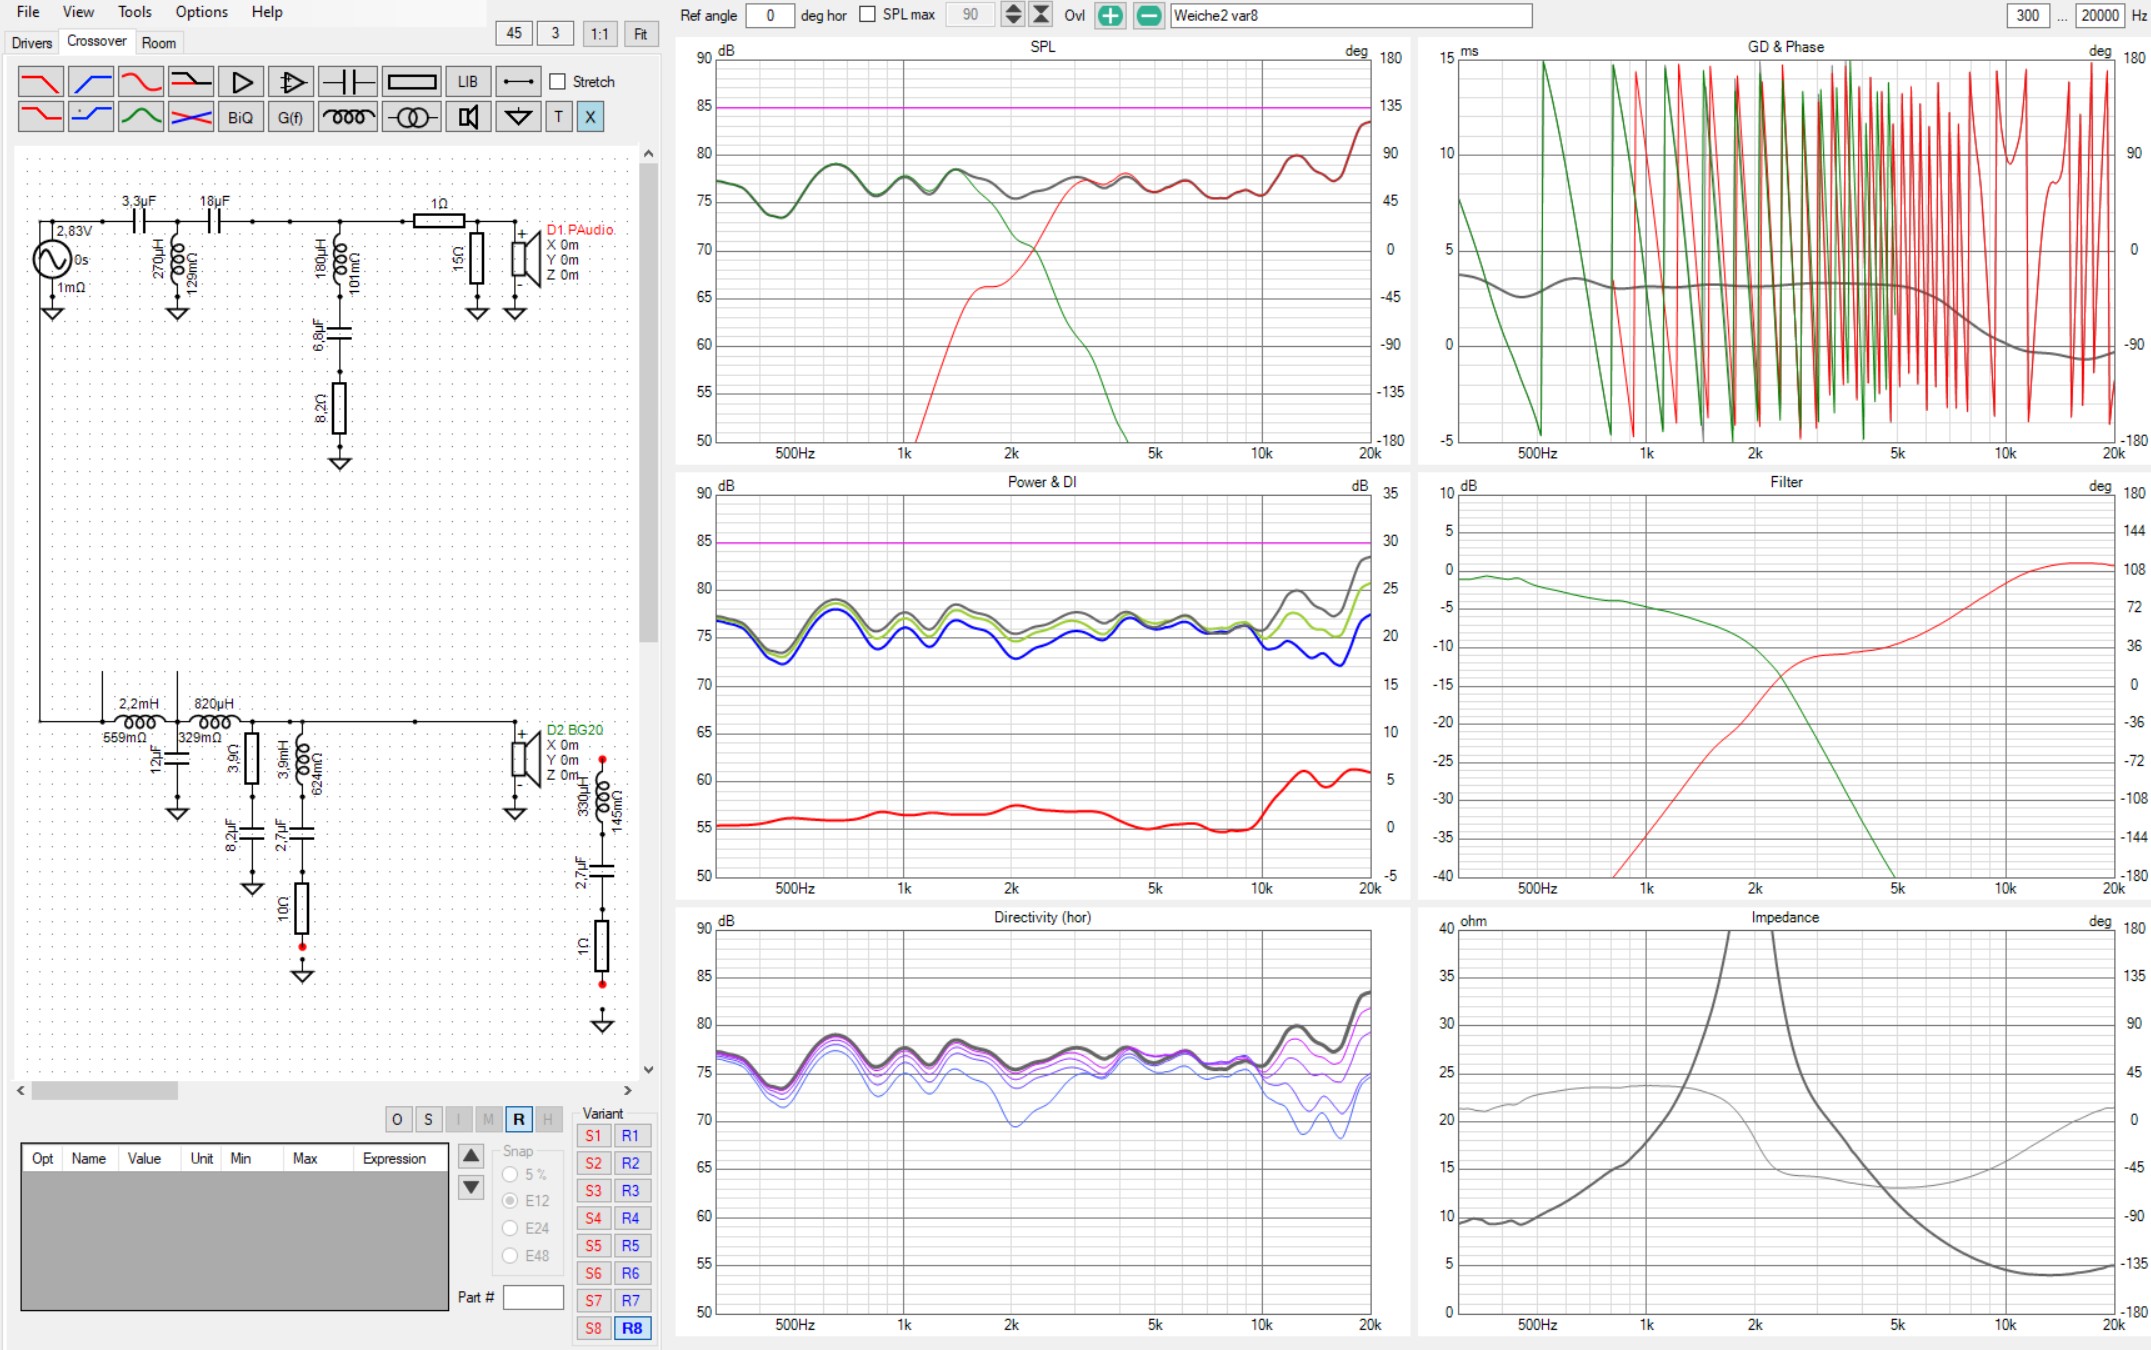Viewport: 2151px width, 1350px height.
Task: Insert a loudspeaker driver component
Action: click(x=467, y=118)
